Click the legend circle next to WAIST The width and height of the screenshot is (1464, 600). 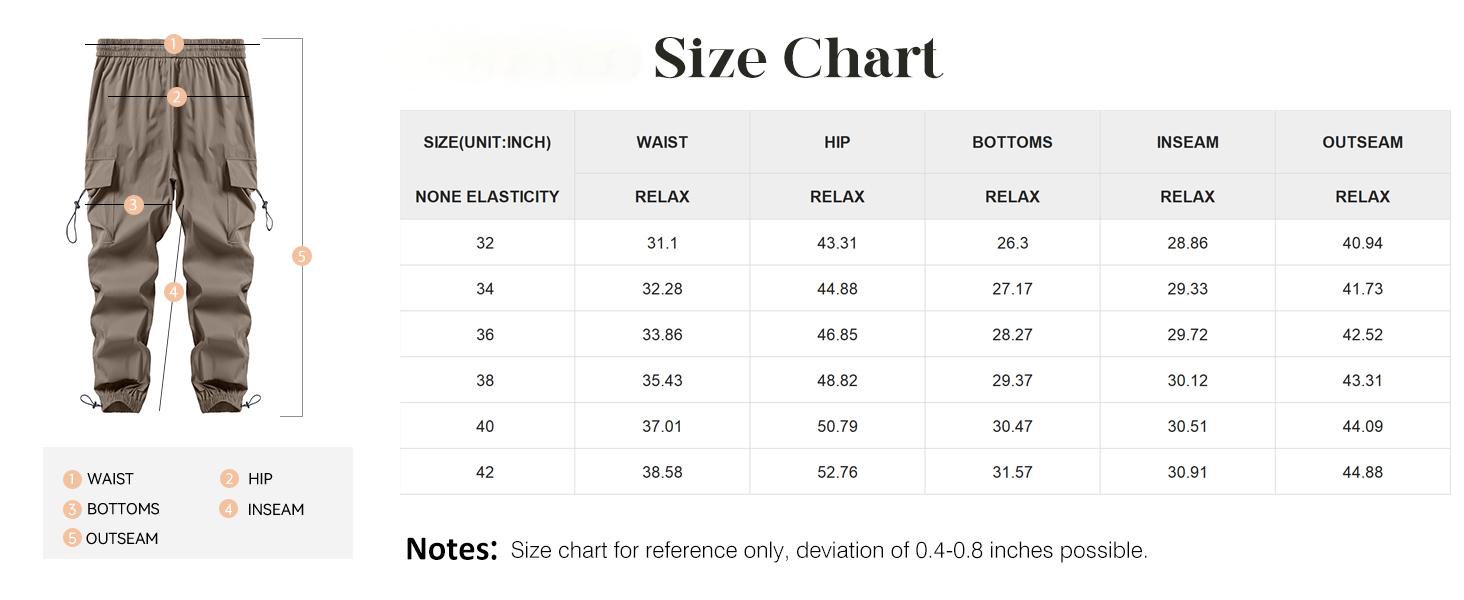tap(72, 479)
